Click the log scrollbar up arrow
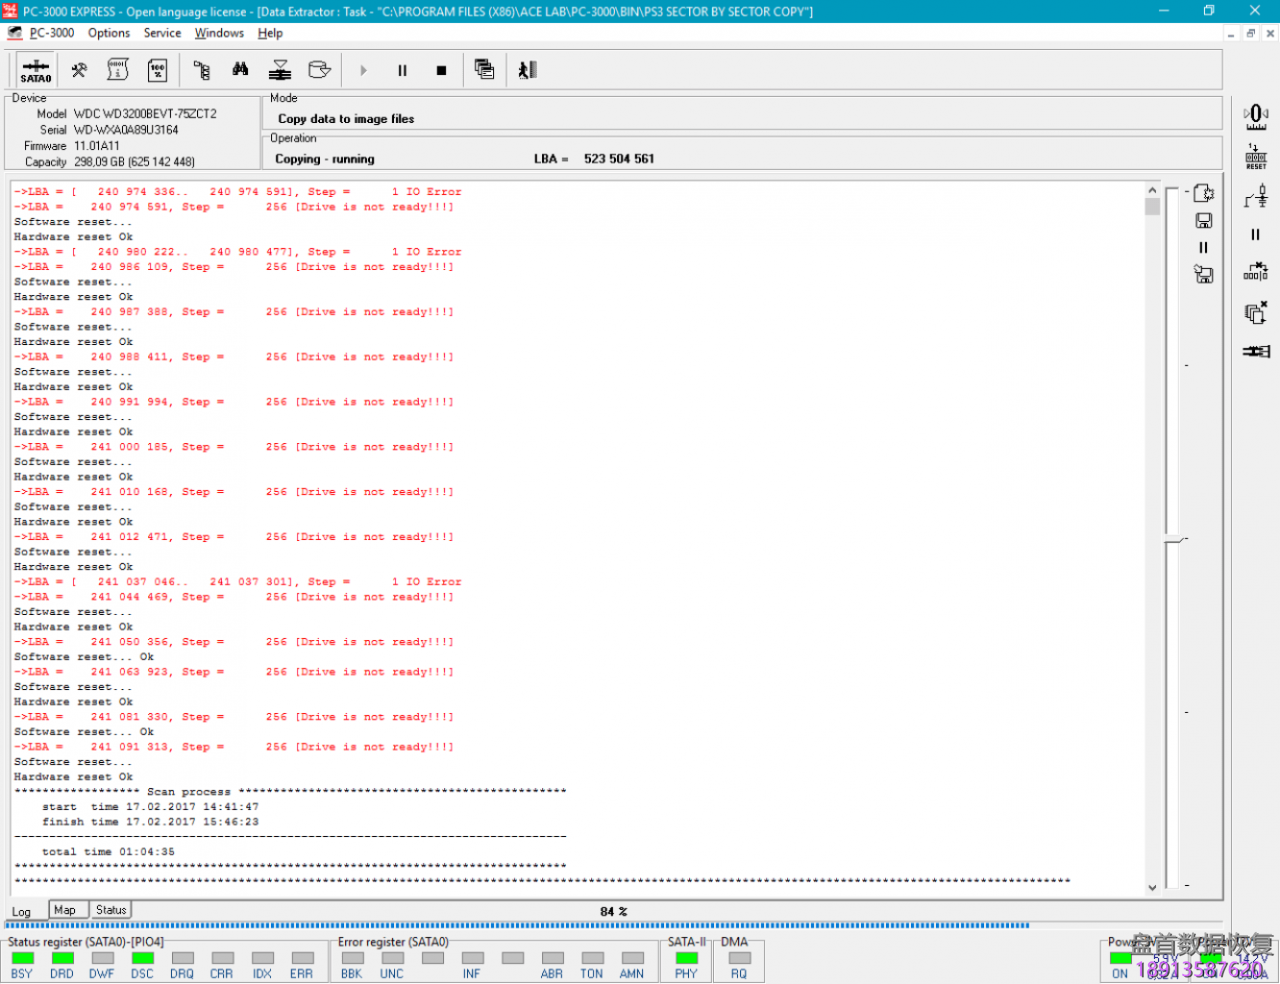Image resolution: width=1280 pixels, height=984 pixels. [1152, 190]
